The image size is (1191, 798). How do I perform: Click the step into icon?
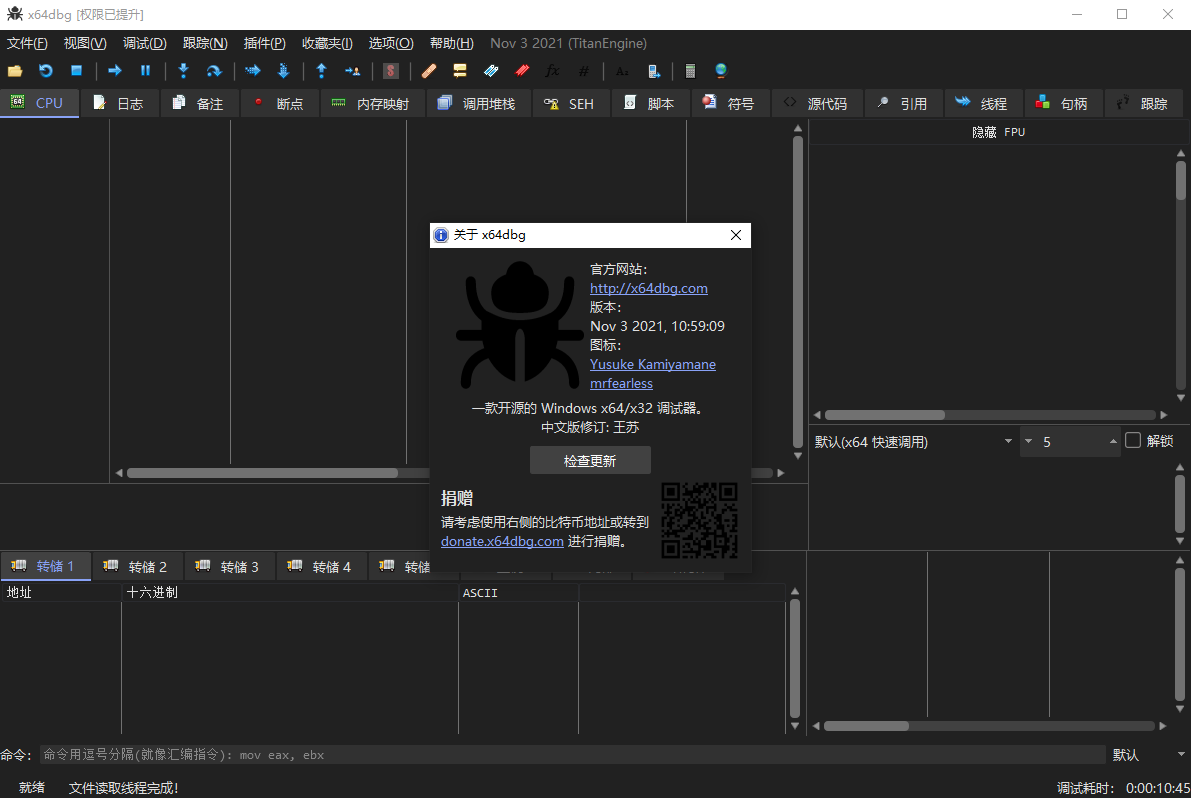click(183, 71)
